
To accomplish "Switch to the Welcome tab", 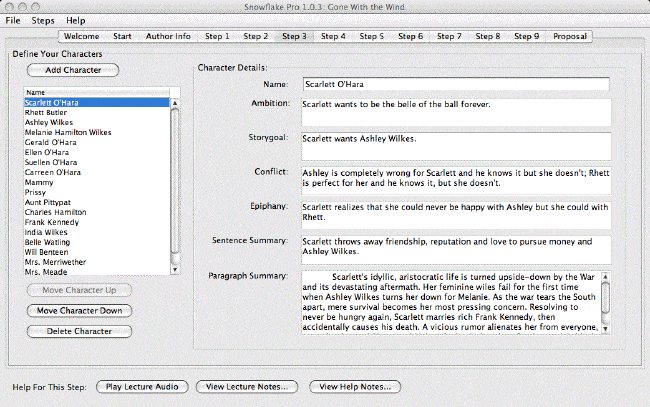I will pos(81,36).
